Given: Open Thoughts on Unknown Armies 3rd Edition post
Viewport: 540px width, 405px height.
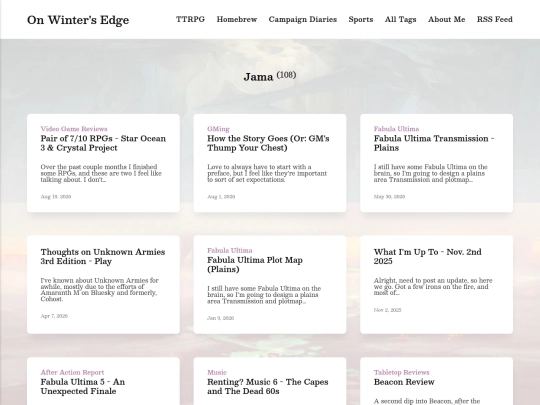Looking at the screenshot, I should coord(103,256).
